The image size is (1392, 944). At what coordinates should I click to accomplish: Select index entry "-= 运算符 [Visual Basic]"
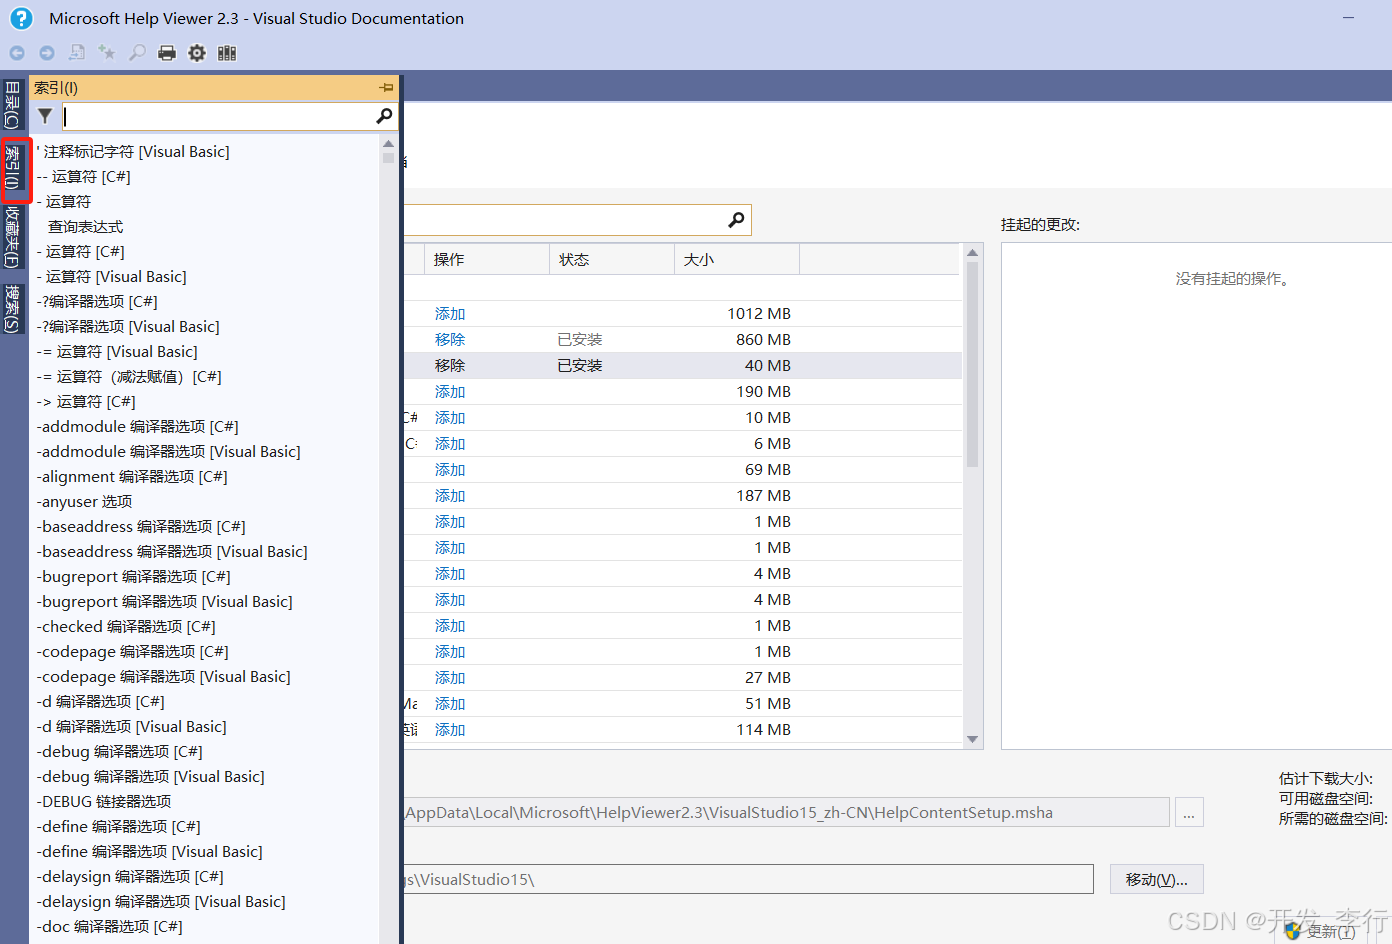click(117, 352)
